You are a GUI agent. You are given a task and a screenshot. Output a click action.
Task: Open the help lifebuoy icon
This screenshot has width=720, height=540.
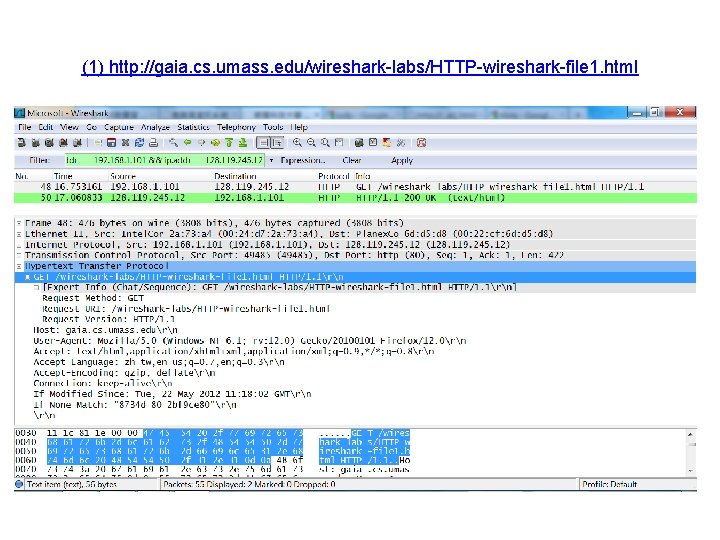pos(422,143)
